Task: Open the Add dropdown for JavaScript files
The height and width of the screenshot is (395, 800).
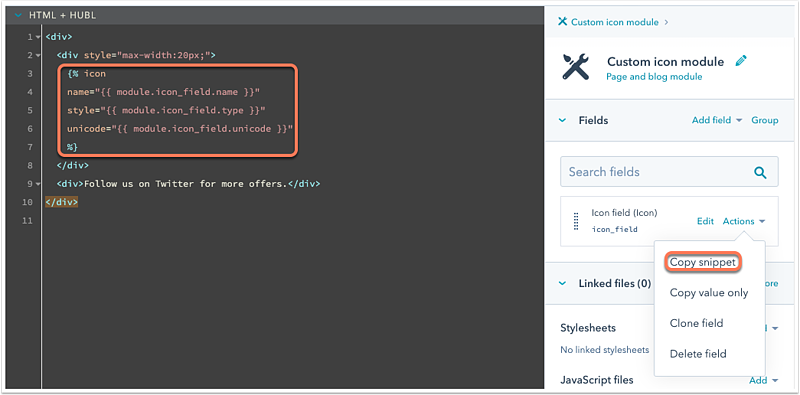Action: point(763,380)
